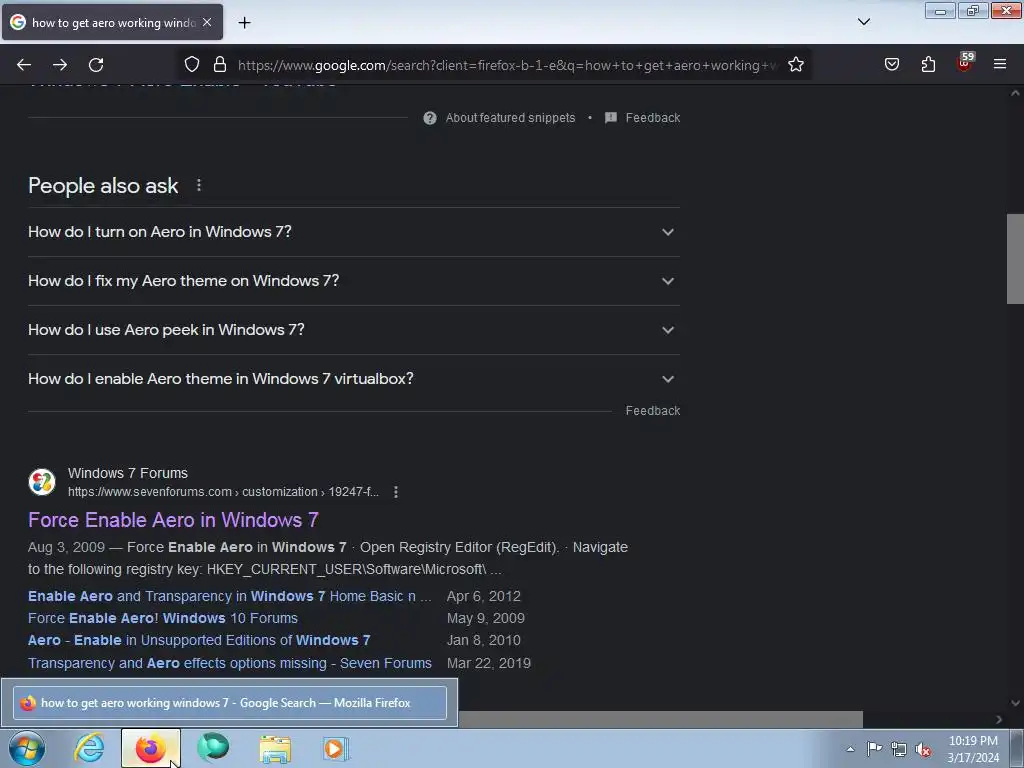This screenshot has height=768, width=1024.
Task: Open People also ask three-dot menu
Action: click(x=199, y=185)
